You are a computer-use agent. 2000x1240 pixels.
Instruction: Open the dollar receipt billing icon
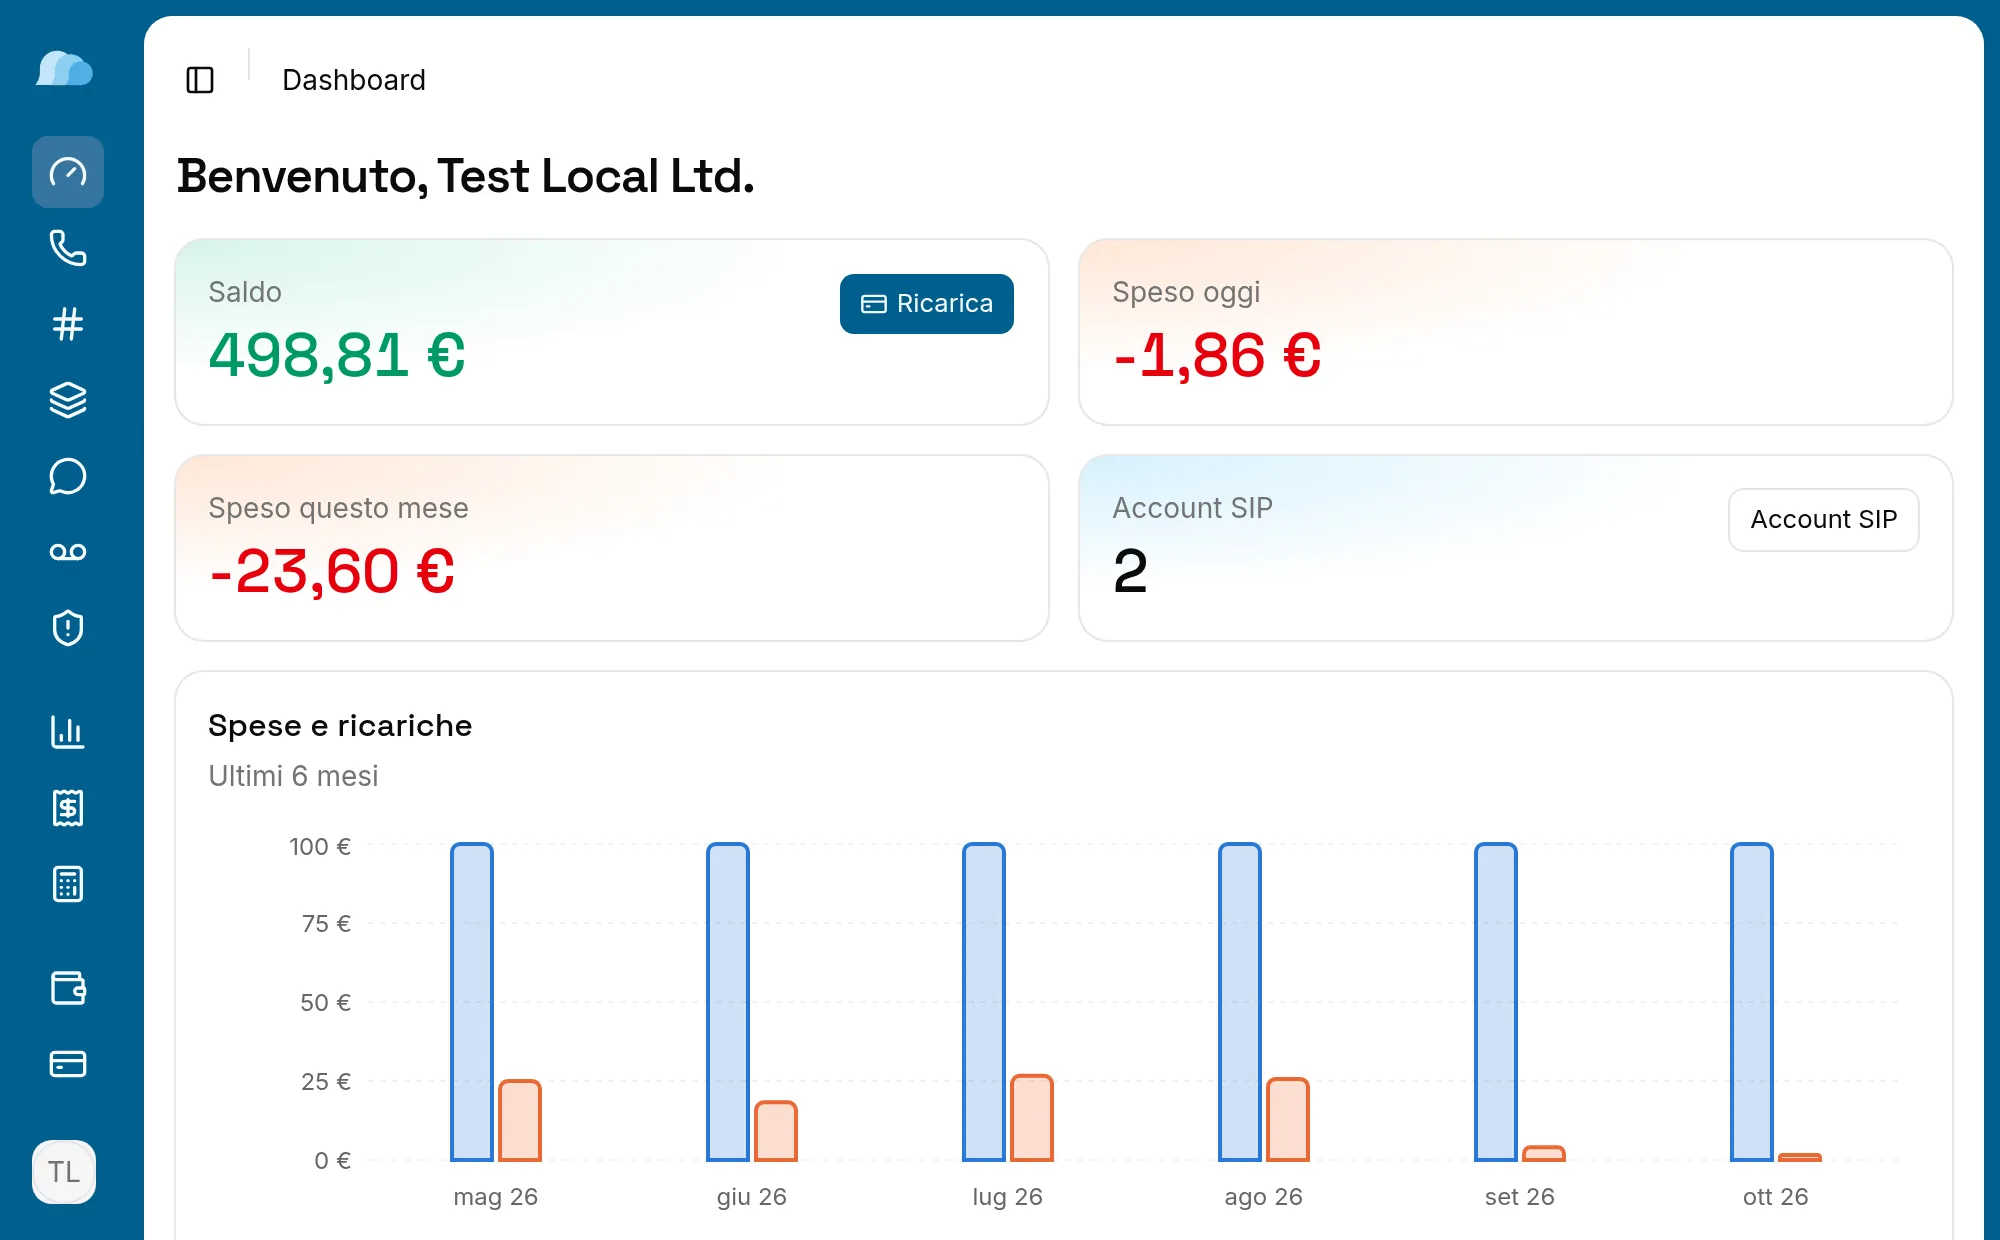68,808
